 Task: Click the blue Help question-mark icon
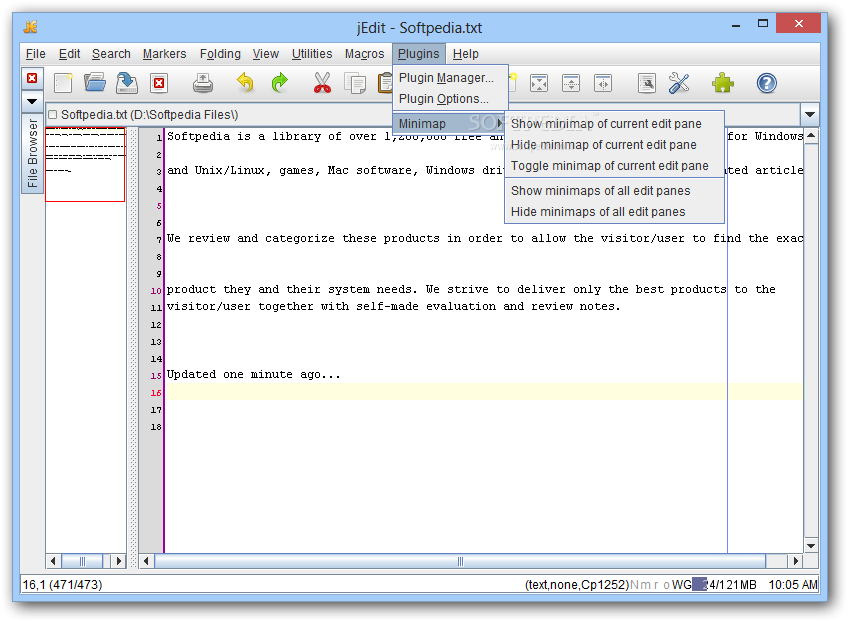pyautogui.click(x=766, y=83)
